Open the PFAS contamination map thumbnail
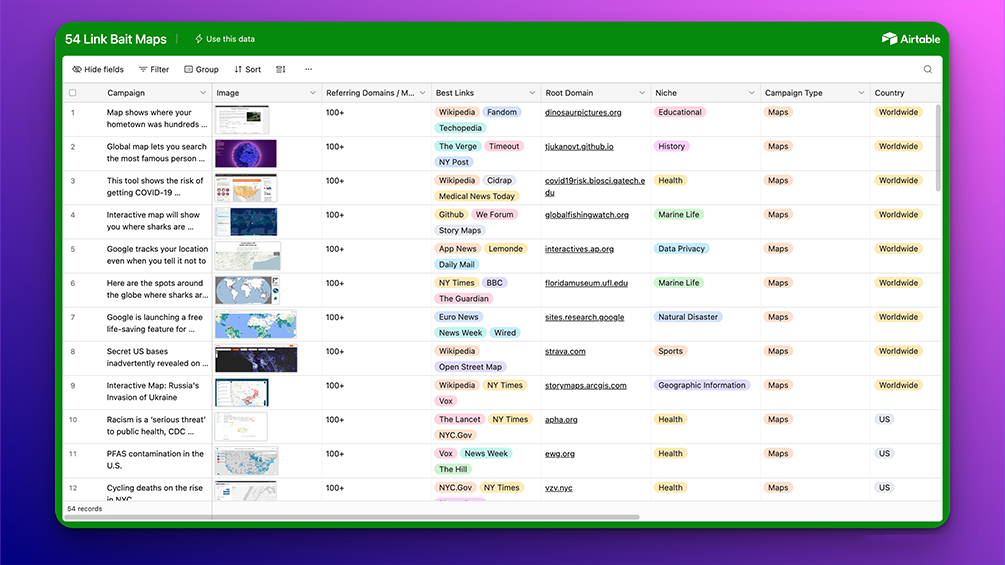1005x565 pixels. tap(247, 461)
